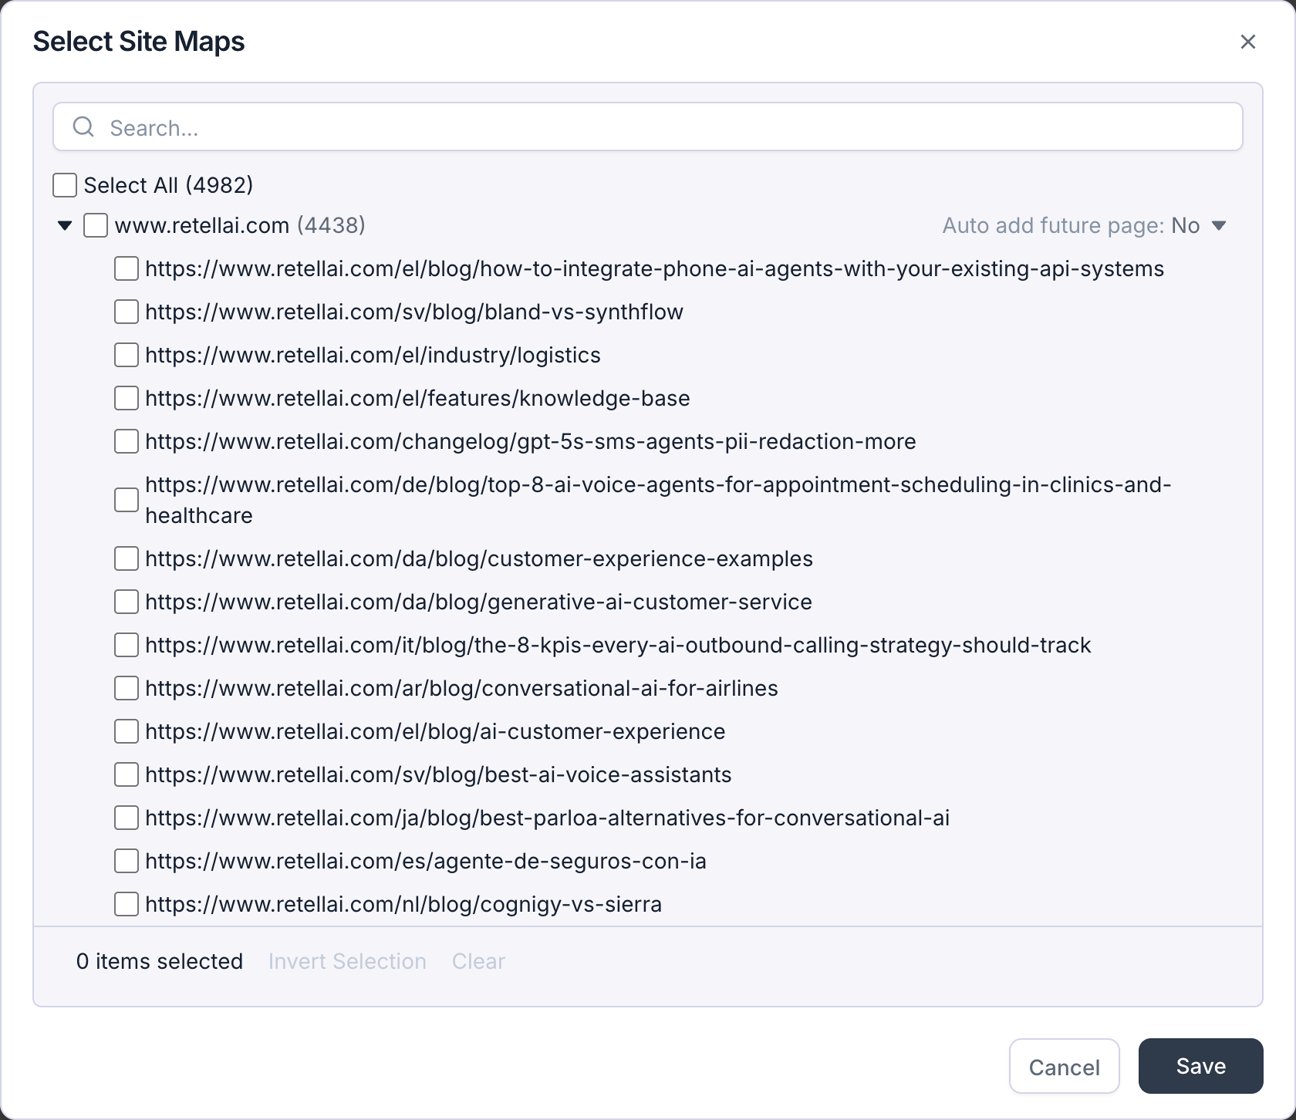
Task: Click the el/features/knowledge-base URL text
Action: pos(418,398)
